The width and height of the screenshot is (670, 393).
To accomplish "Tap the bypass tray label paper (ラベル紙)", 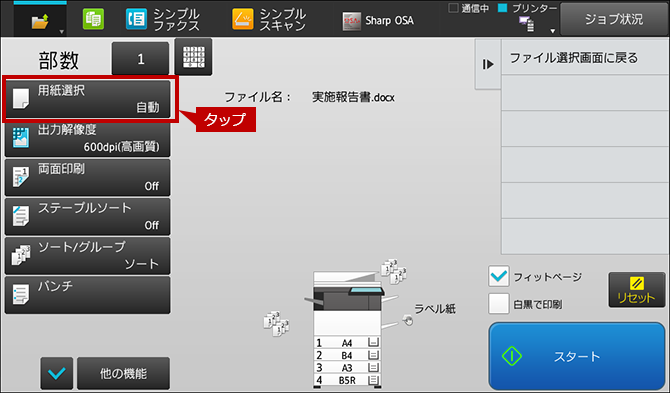I will (435, 308).
